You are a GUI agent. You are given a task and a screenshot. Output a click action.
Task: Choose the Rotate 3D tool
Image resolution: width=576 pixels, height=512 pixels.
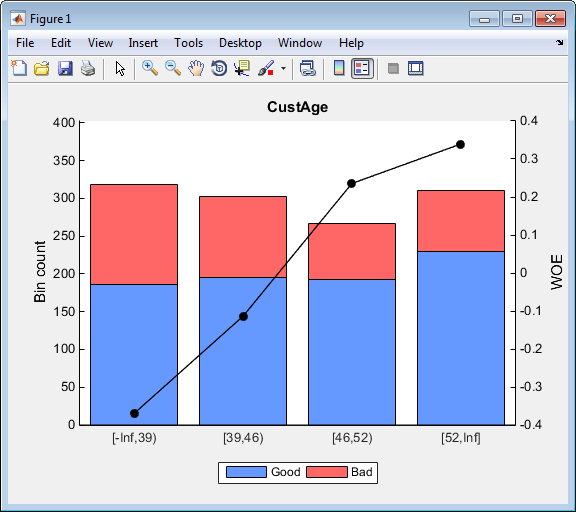pos(219,68)
